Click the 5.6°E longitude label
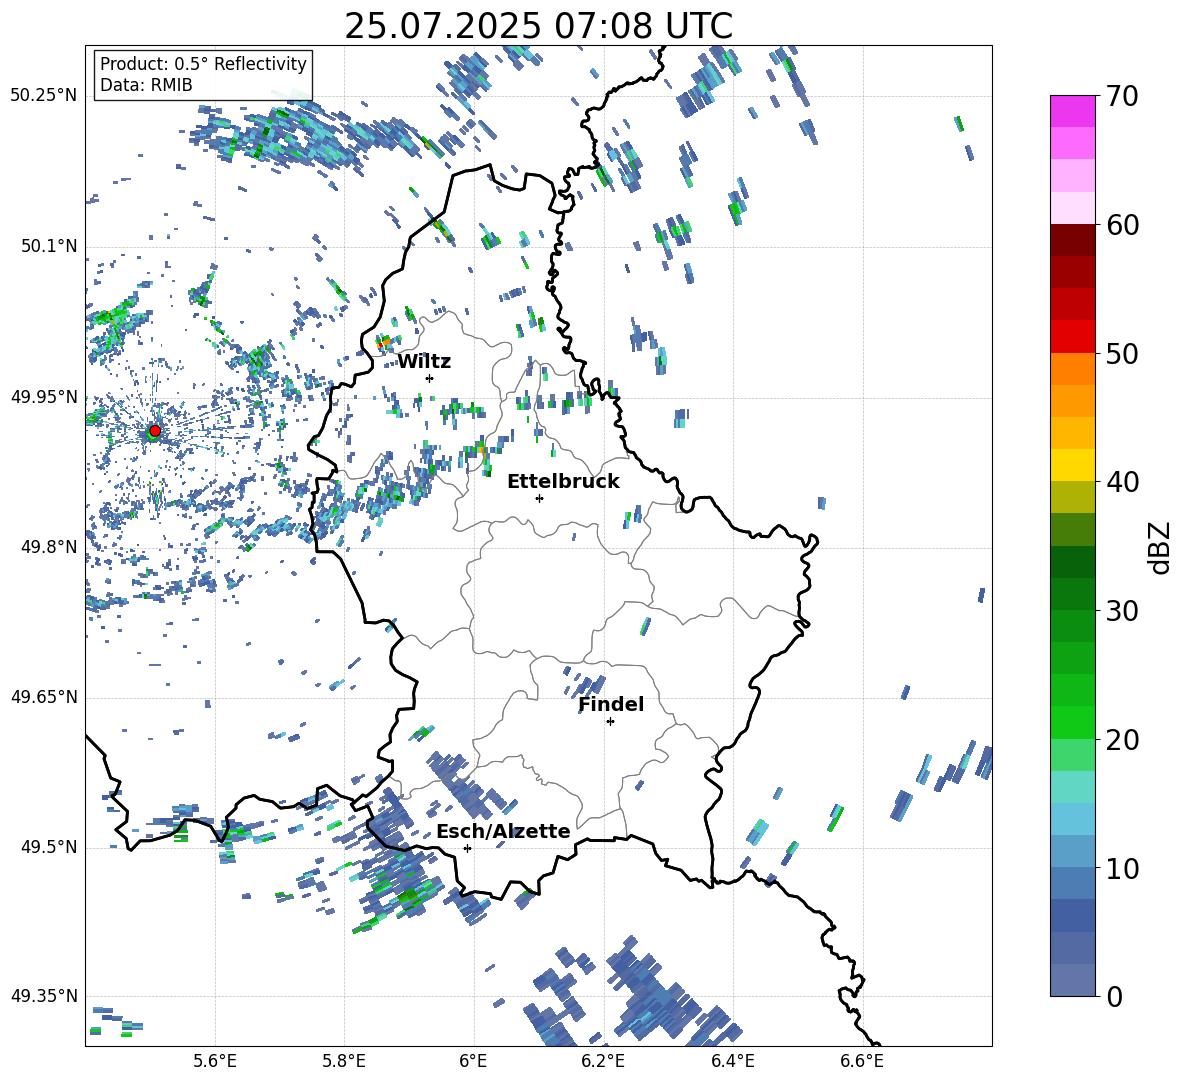Image resolution: width=1184 pixels, height=1081 pixels. pos(215,1062)
